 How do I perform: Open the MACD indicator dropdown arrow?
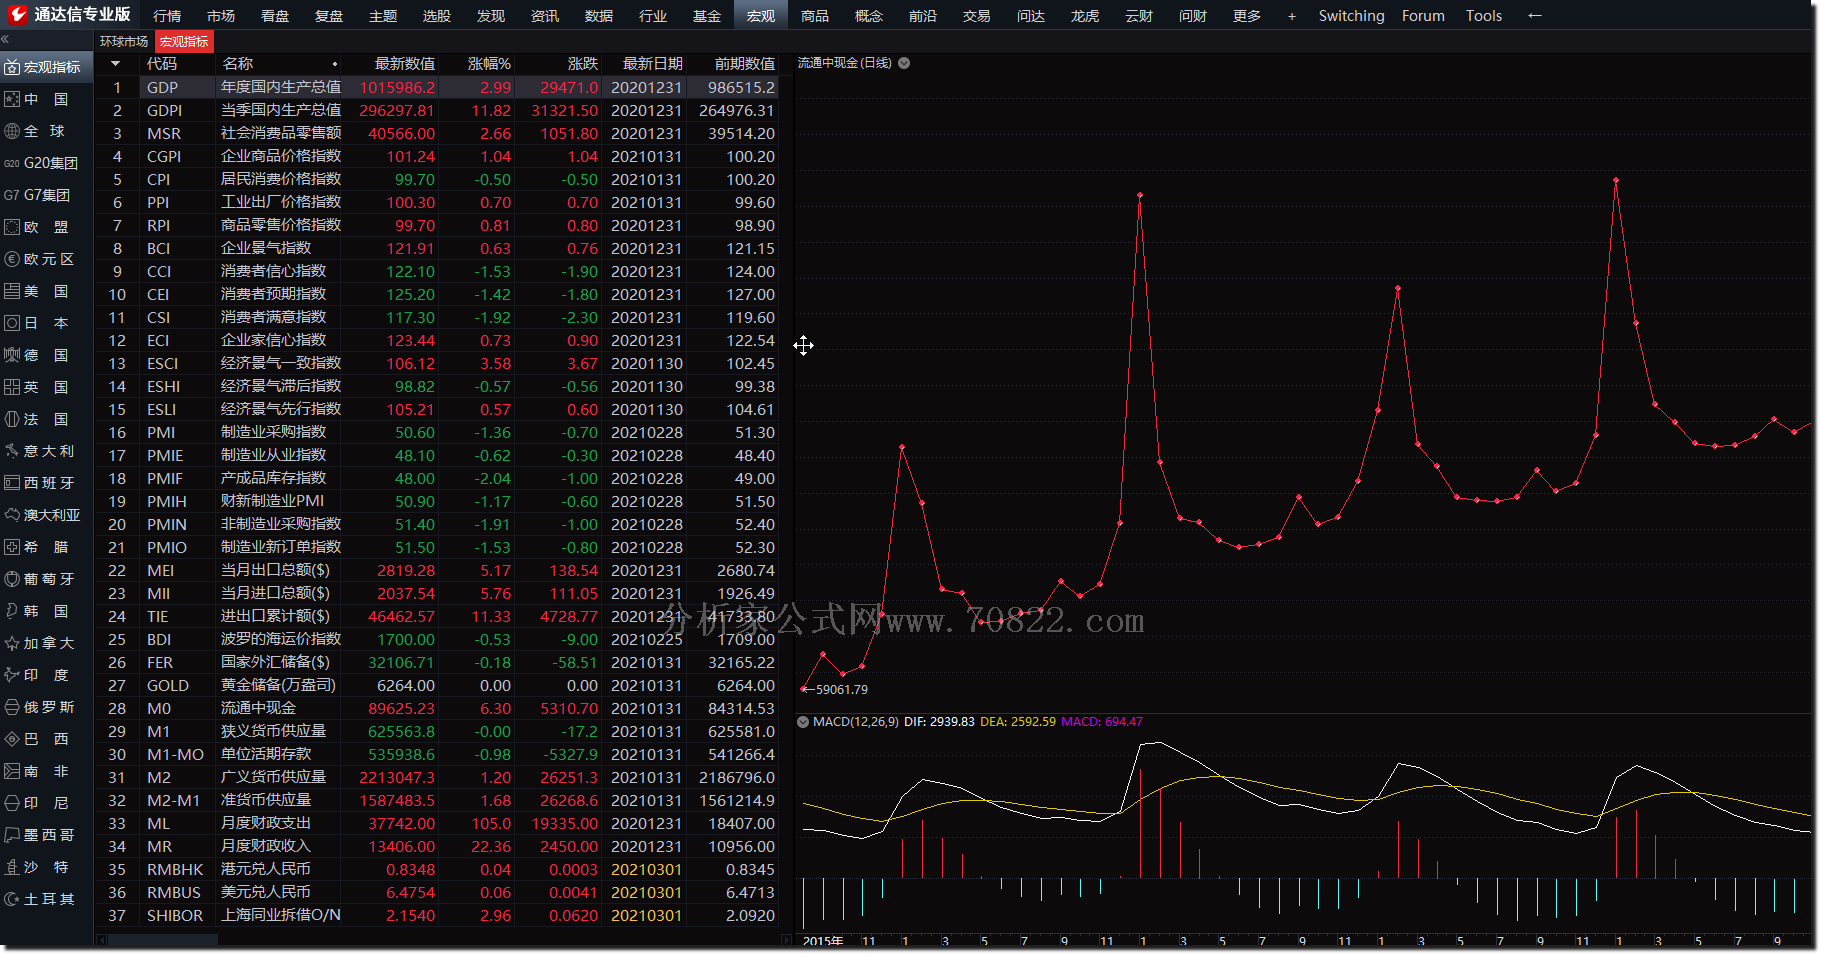click(x=803, y=722)
